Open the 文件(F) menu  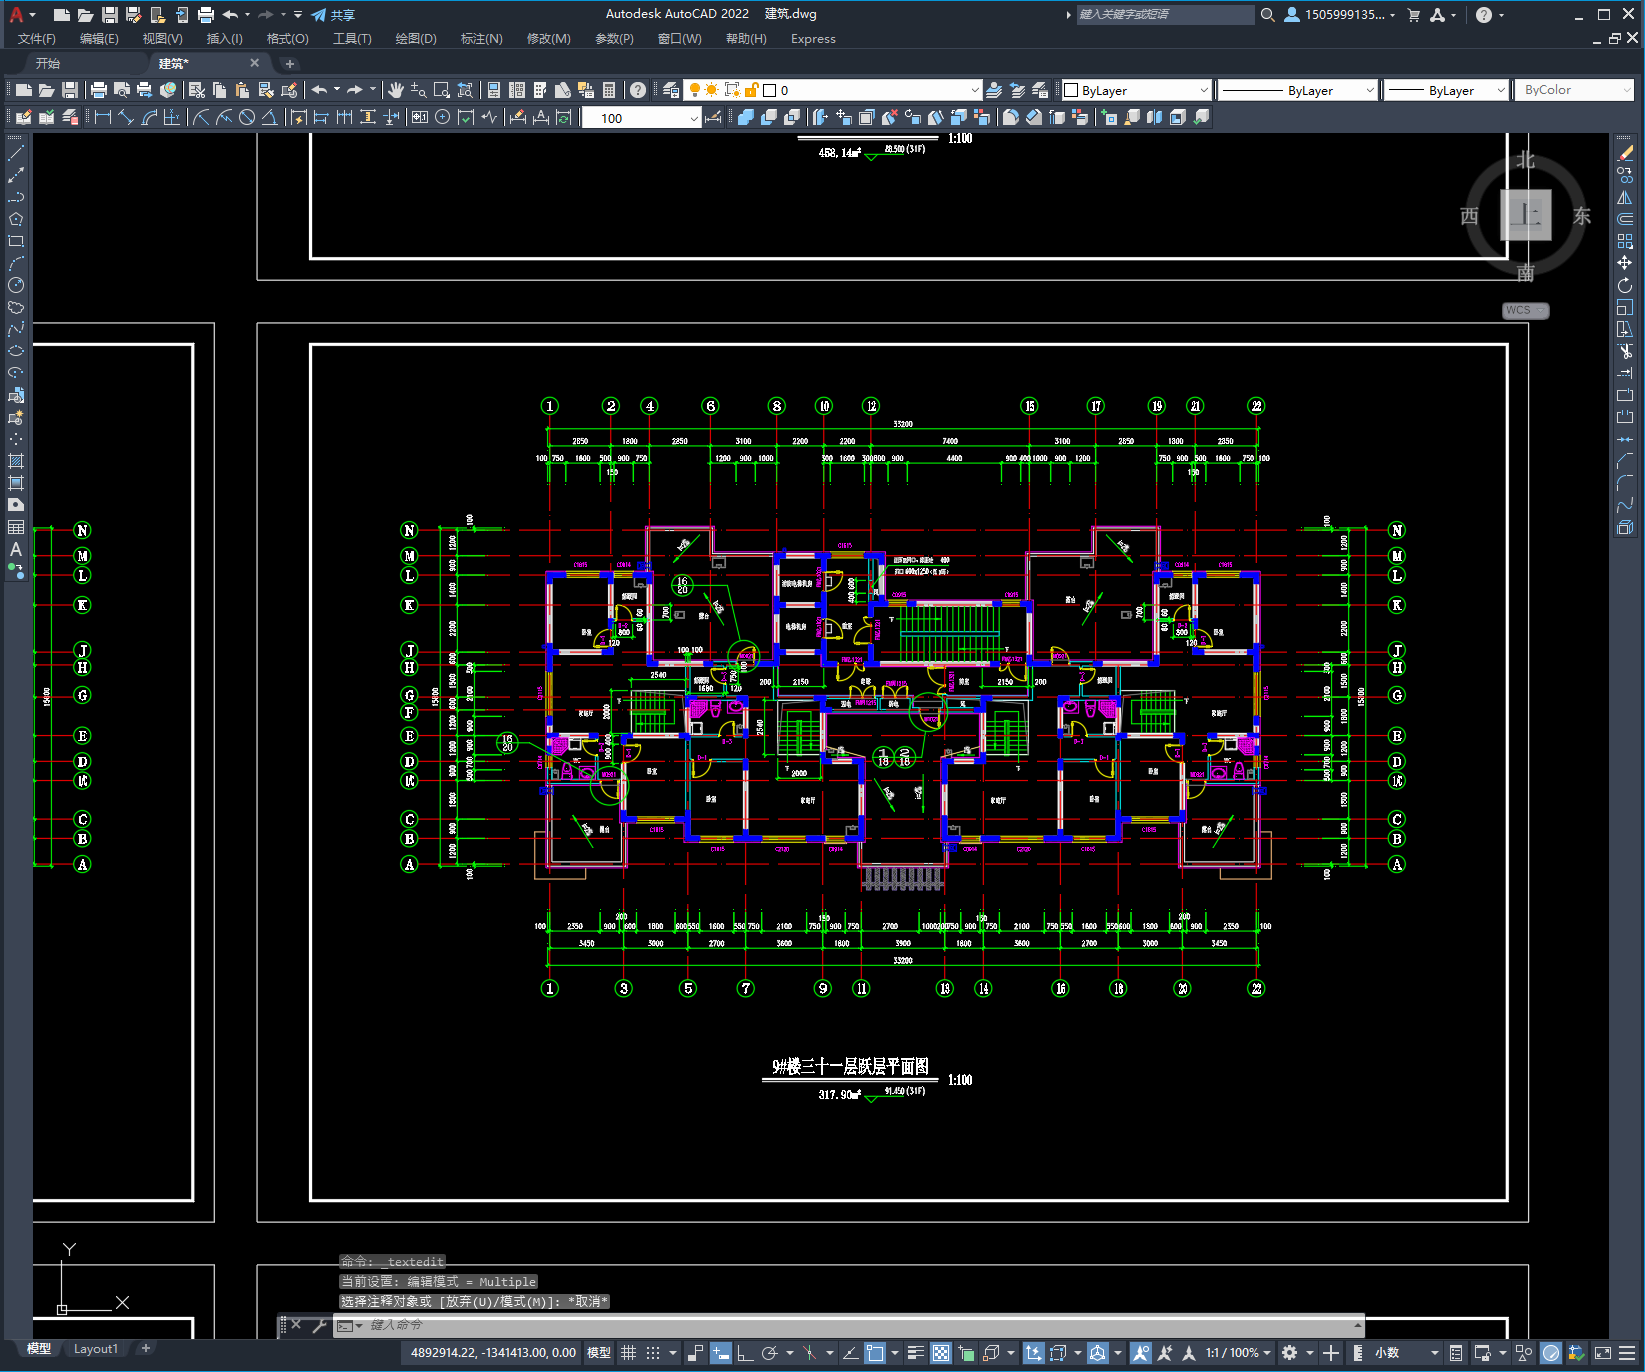[x=37, y=39]
